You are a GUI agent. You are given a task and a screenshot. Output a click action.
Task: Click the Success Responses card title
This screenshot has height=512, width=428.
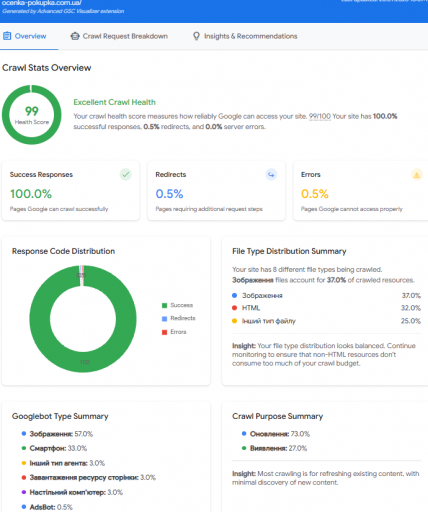tap(41, 175)
